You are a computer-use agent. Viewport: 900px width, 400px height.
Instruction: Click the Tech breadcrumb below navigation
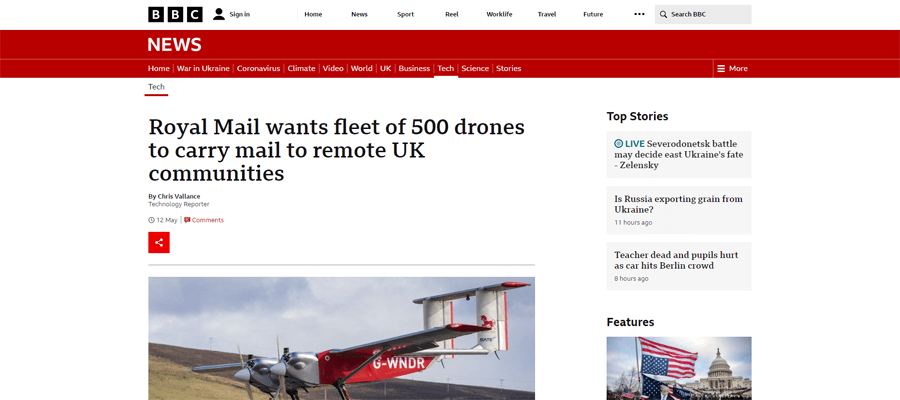156,87
